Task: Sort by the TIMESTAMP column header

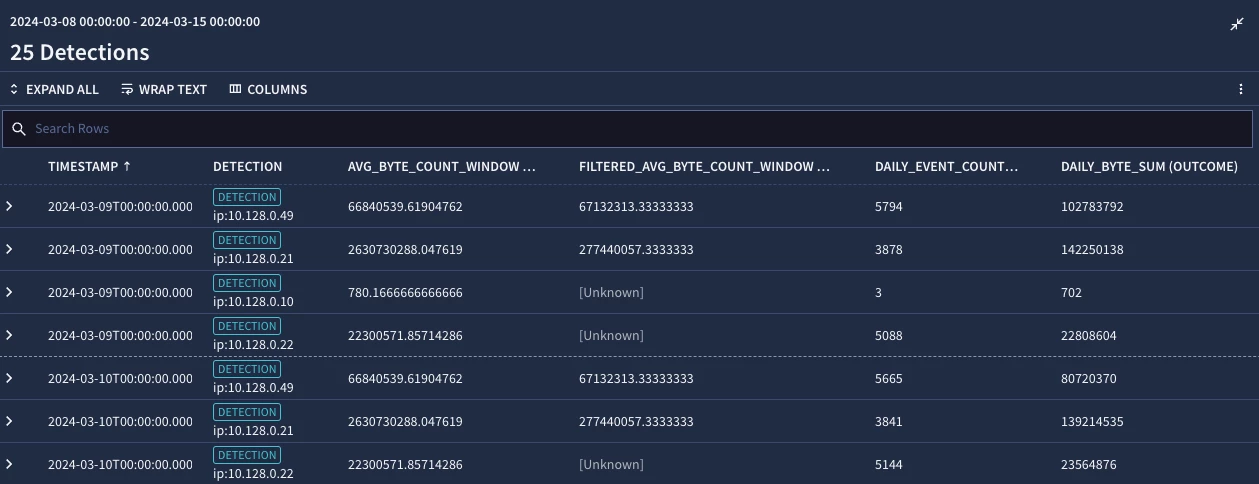Action: 89,167
